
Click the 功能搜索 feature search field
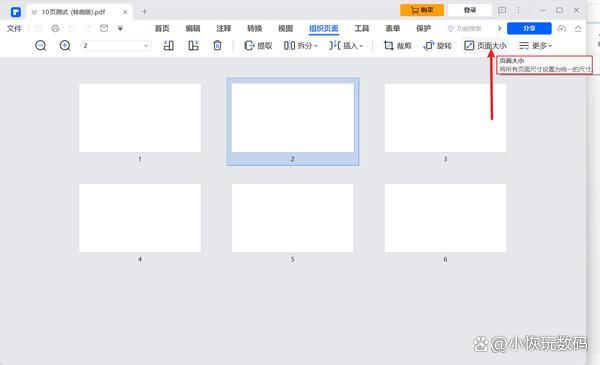(x=465, y=28)
